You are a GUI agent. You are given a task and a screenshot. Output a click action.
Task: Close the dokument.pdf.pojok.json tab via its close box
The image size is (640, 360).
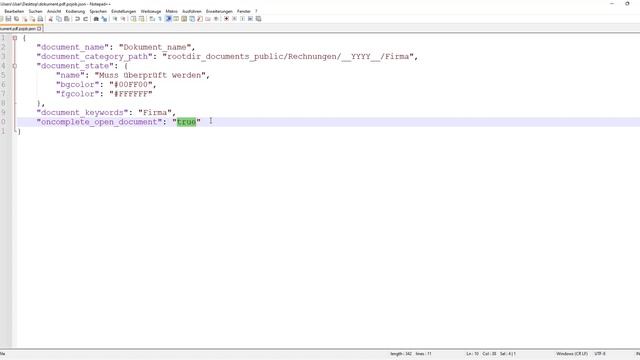pos(39,29)
